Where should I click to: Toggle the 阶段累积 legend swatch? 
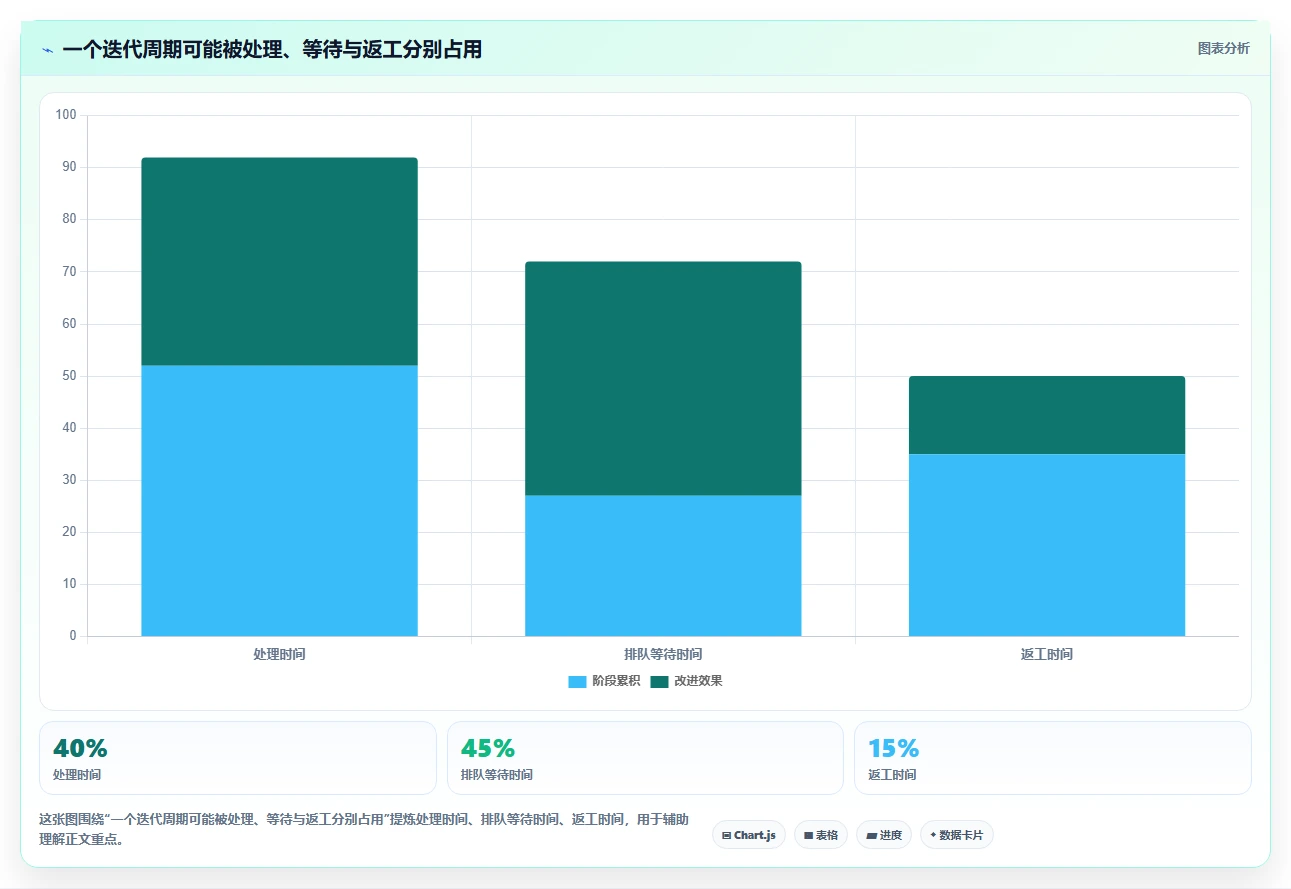coord(577,681)
